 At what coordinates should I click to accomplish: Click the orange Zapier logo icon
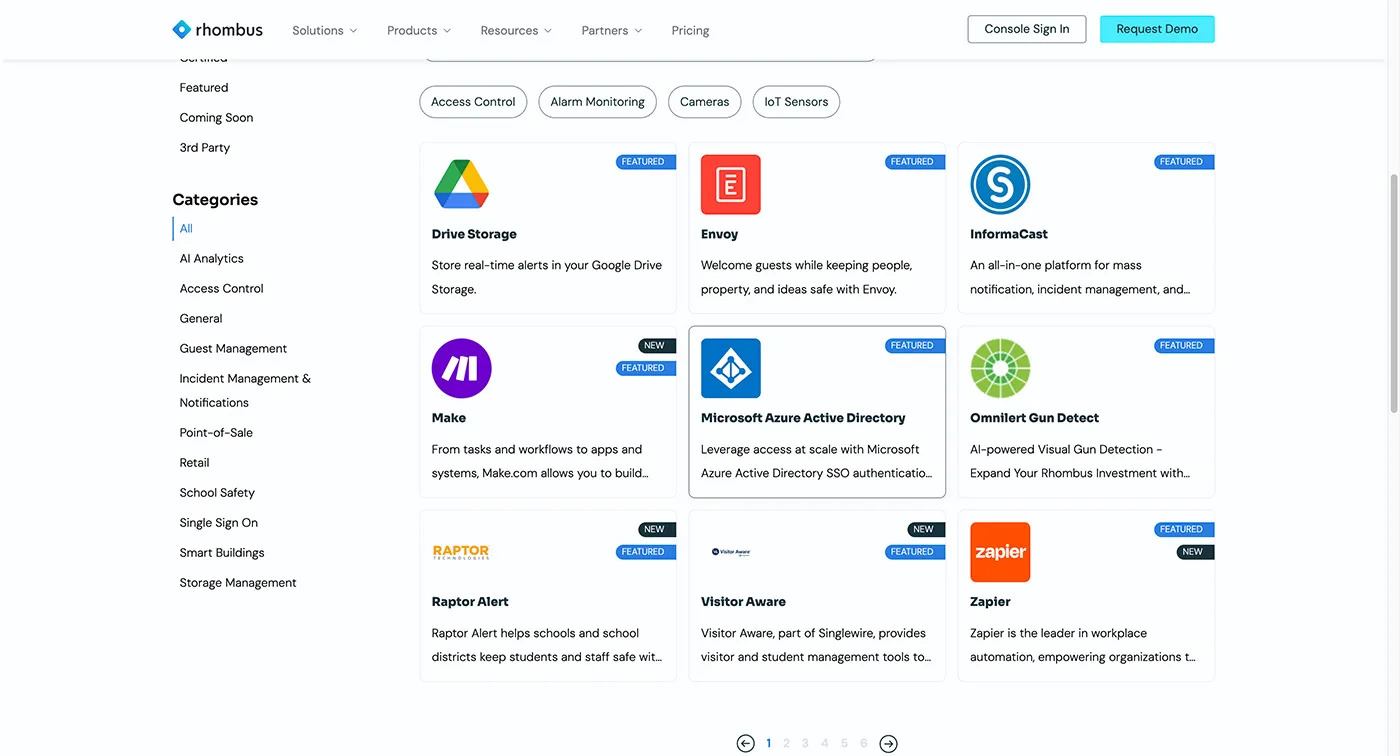[x=1000, y=552]
